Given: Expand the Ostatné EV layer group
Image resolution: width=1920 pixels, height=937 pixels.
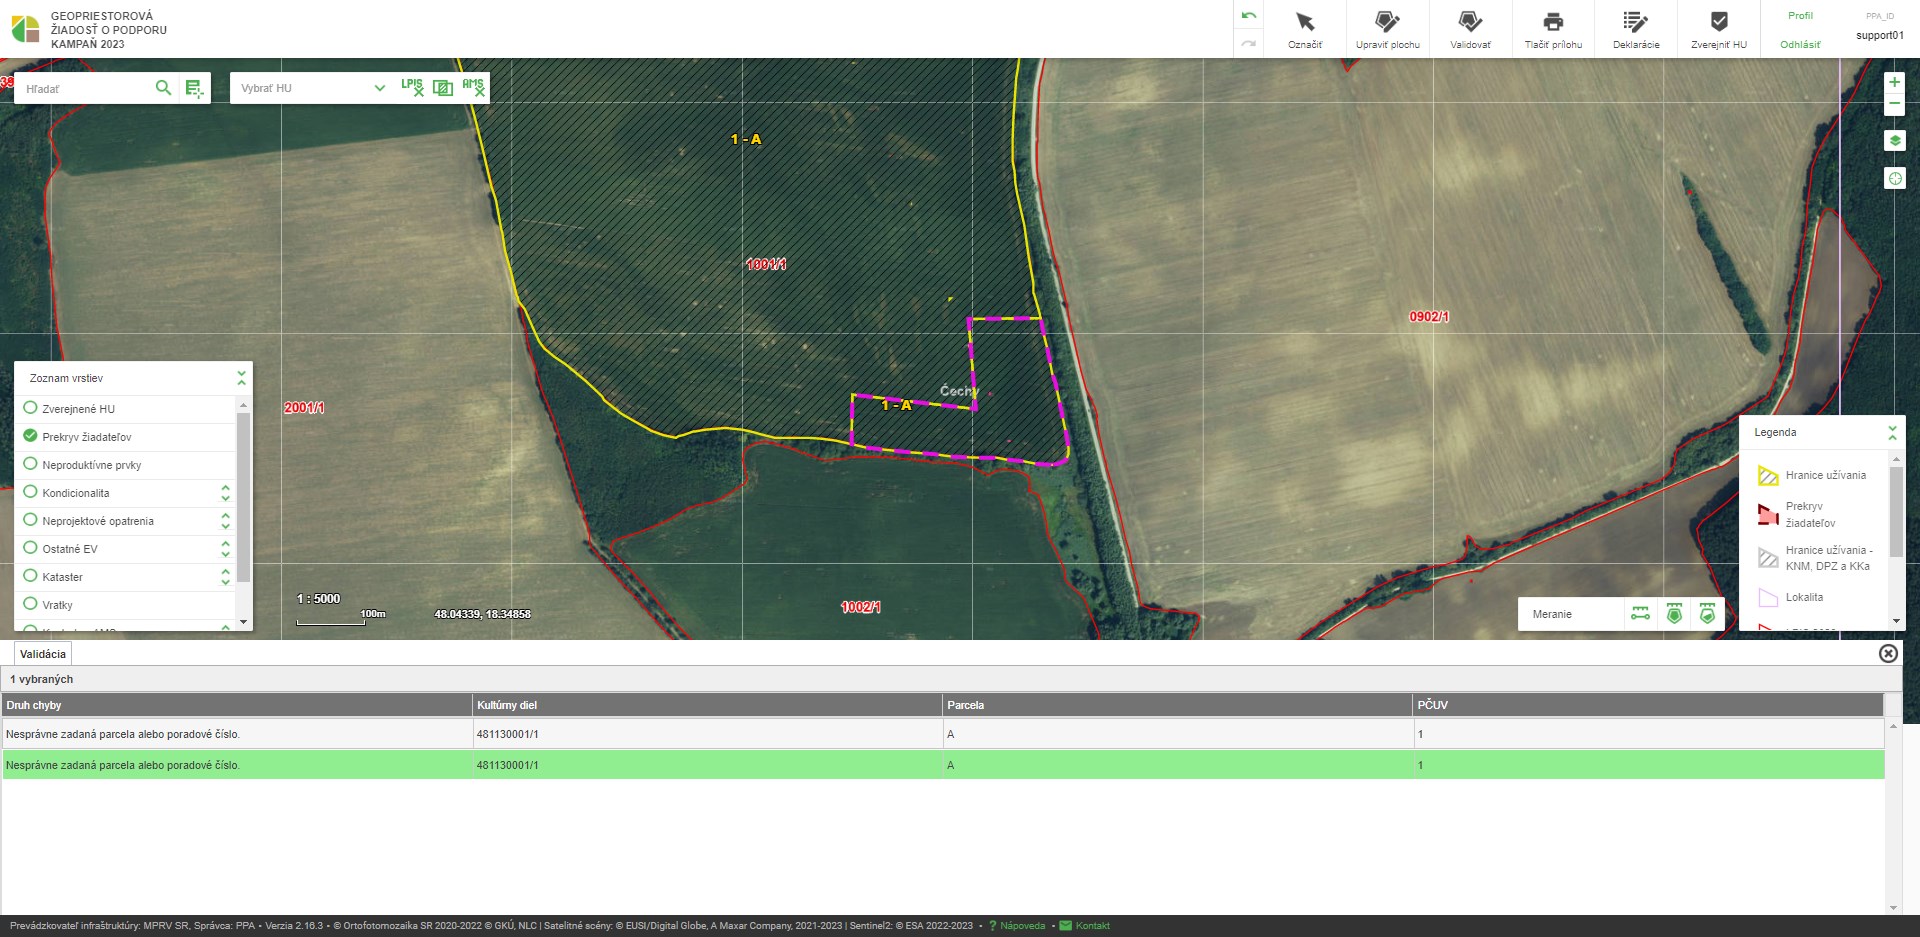Looking at the screenshot, I should (225, 549).
